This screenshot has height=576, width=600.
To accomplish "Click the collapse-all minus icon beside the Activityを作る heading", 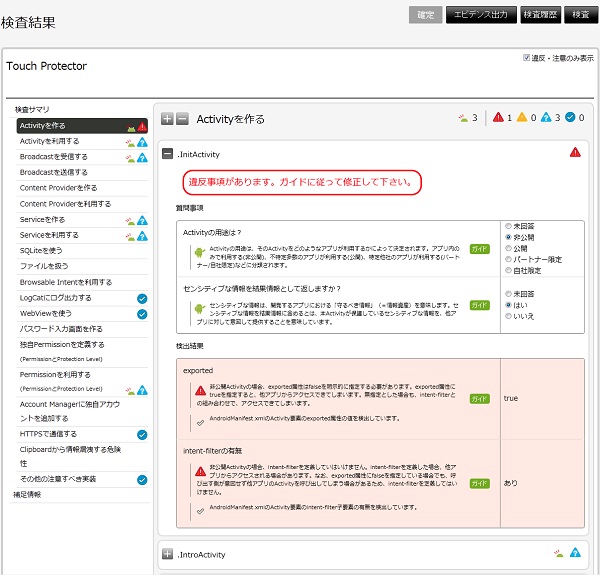I will click(x=182, y=119).
